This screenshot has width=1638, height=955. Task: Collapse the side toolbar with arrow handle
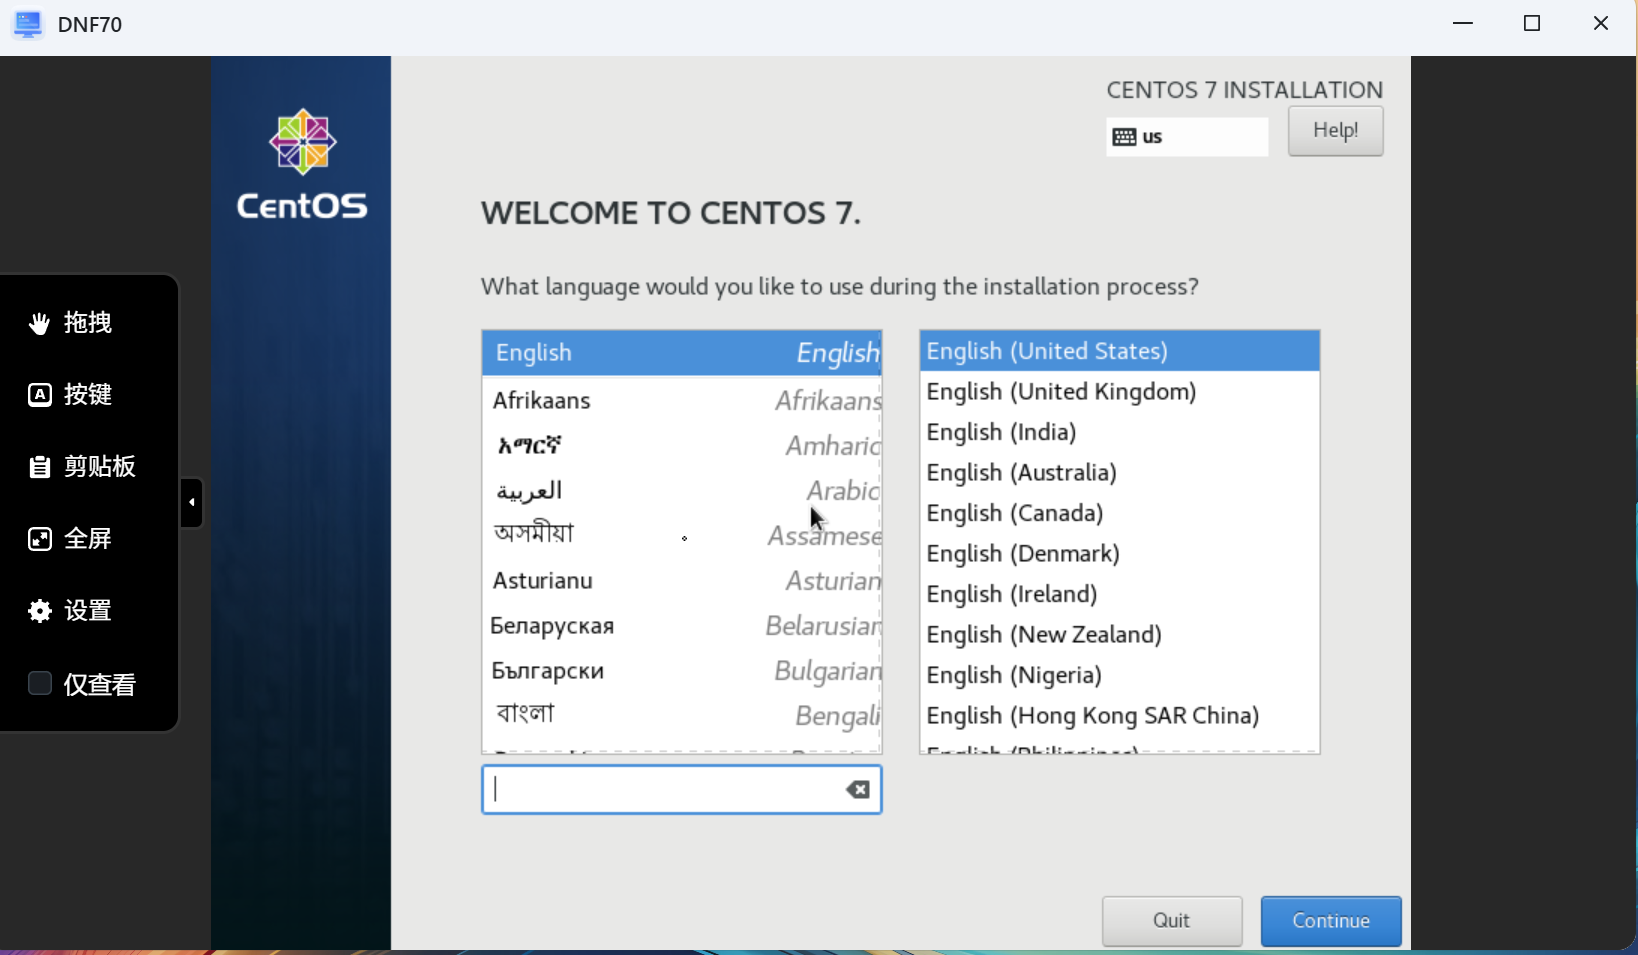191,502
